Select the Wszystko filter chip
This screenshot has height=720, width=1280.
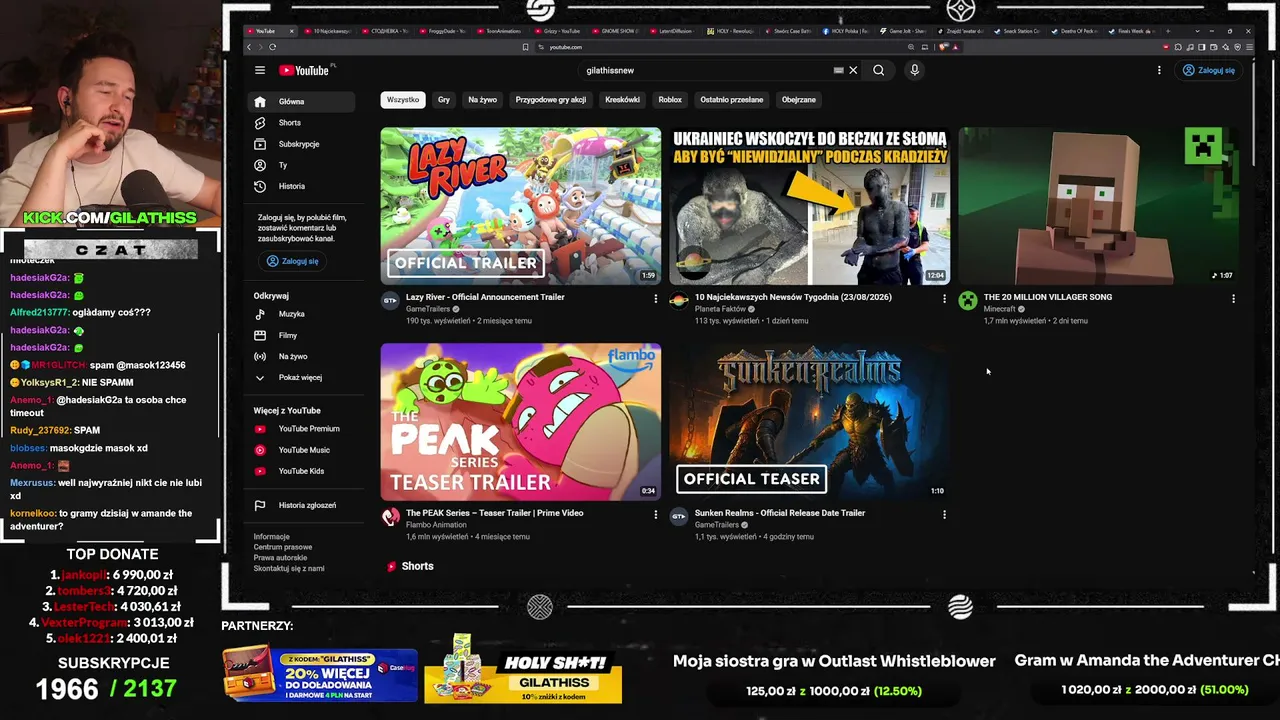tap(403, 100)
